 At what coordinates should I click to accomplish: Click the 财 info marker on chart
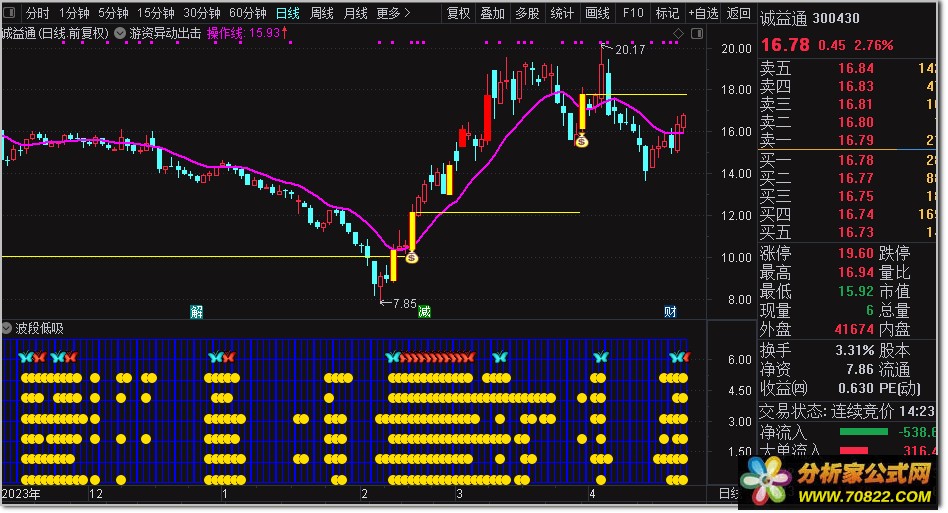670,312
